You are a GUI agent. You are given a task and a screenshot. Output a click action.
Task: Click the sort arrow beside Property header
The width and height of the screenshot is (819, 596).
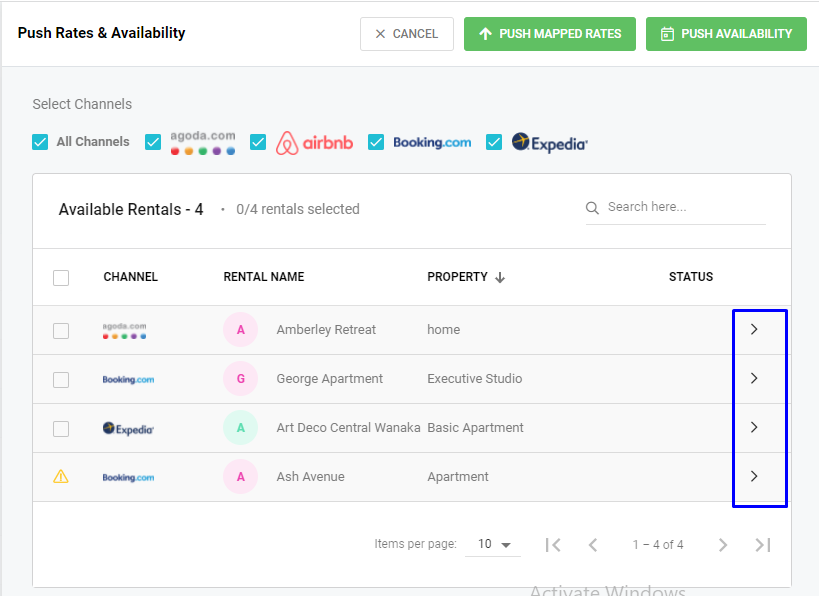(500, 277)
